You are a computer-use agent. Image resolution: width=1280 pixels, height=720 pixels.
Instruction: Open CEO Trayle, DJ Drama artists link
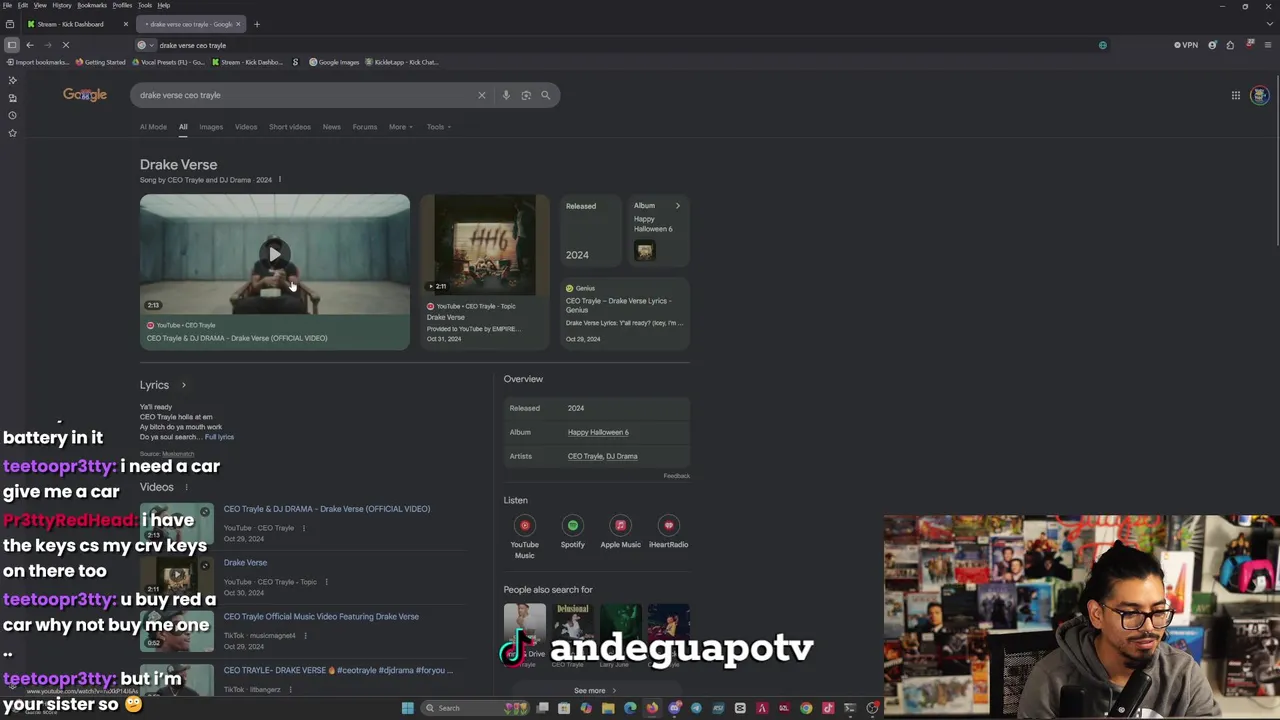click(x=602, y=456)
